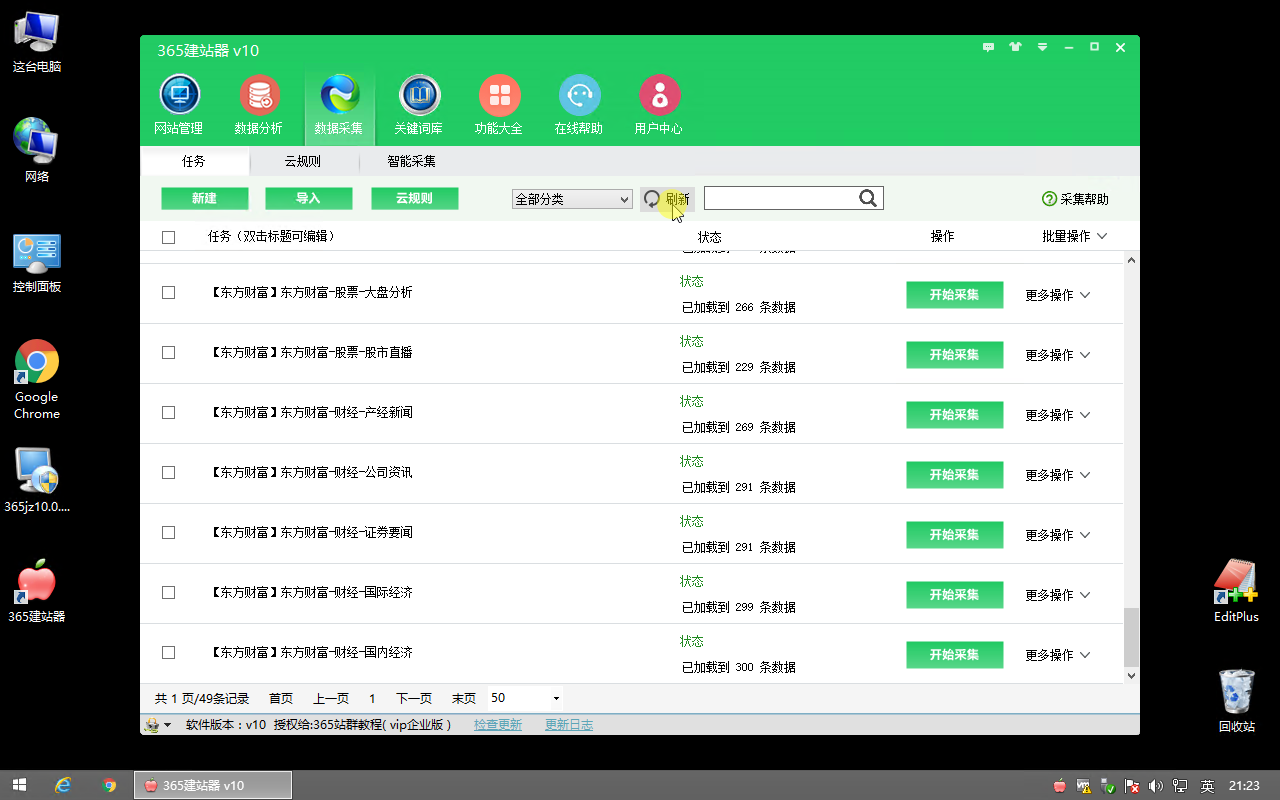Switch to 智能采集 tab
1280x800 pixels.
[411, 161]
